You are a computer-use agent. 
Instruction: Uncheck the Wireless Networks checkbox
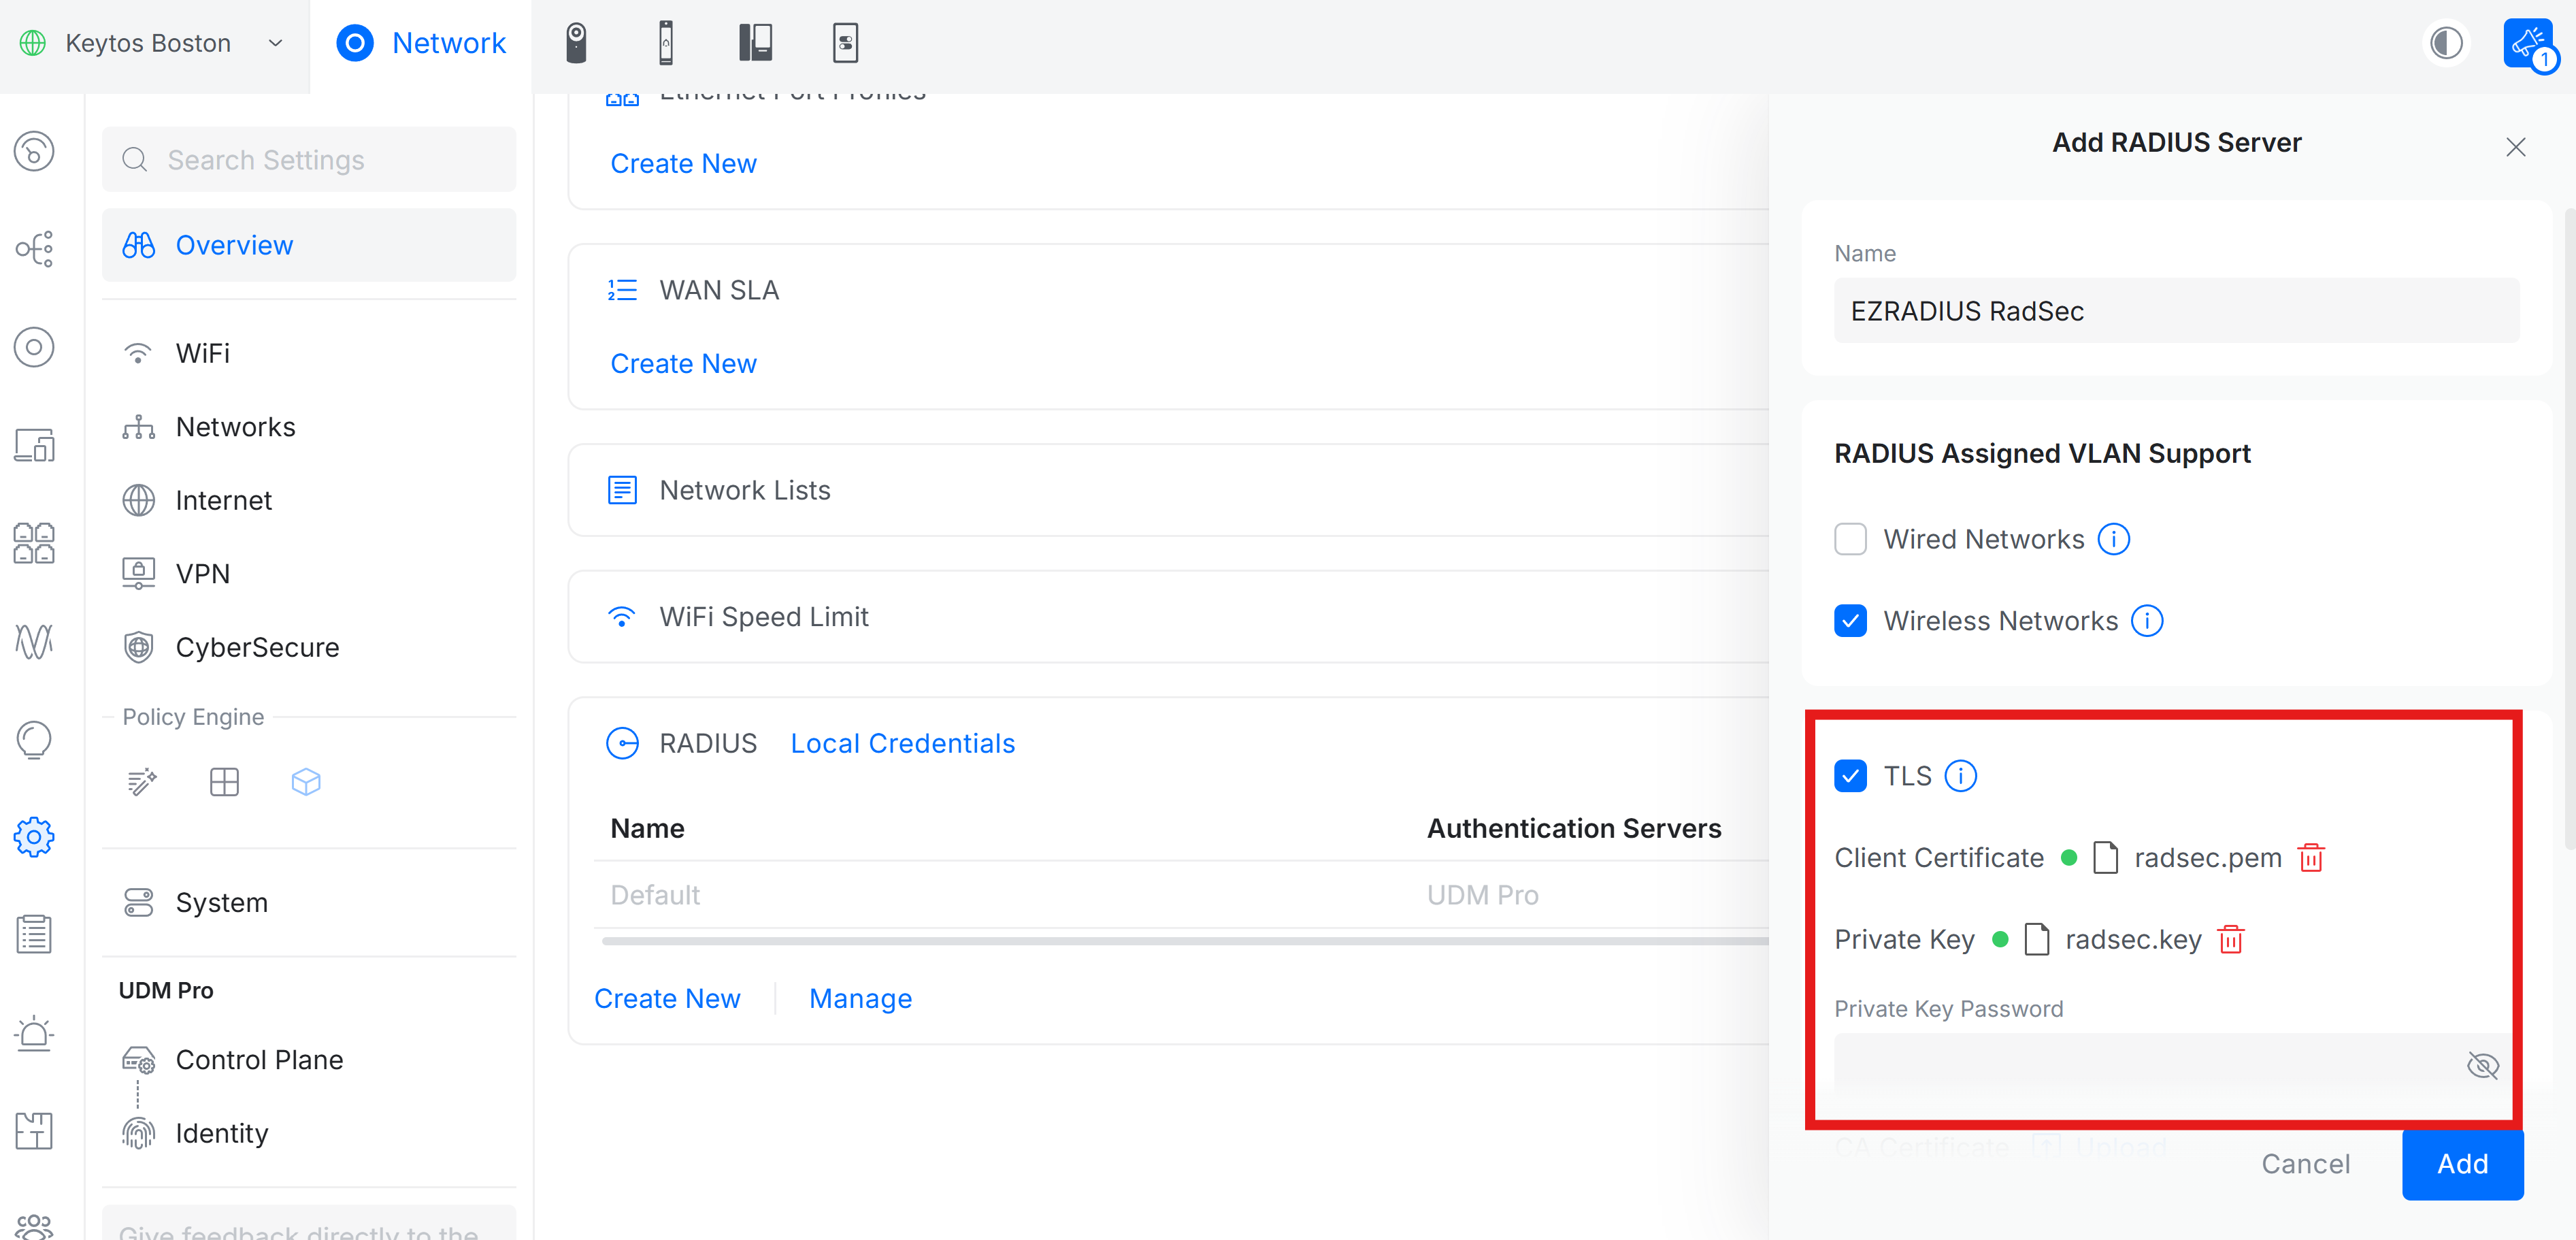[1851, 621]
